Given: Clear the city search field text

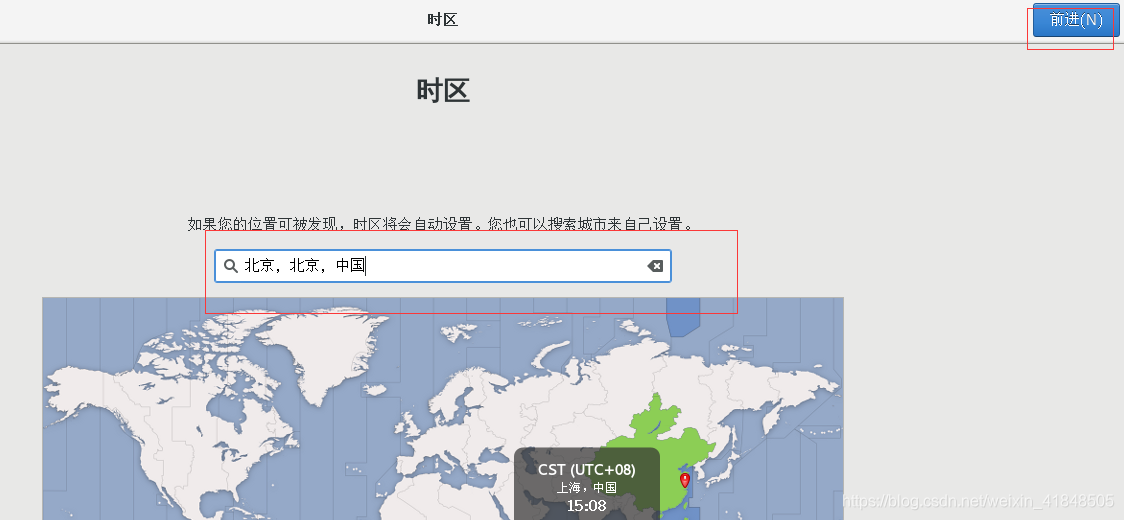Looking at the screenshot, I should coord(654,266).
